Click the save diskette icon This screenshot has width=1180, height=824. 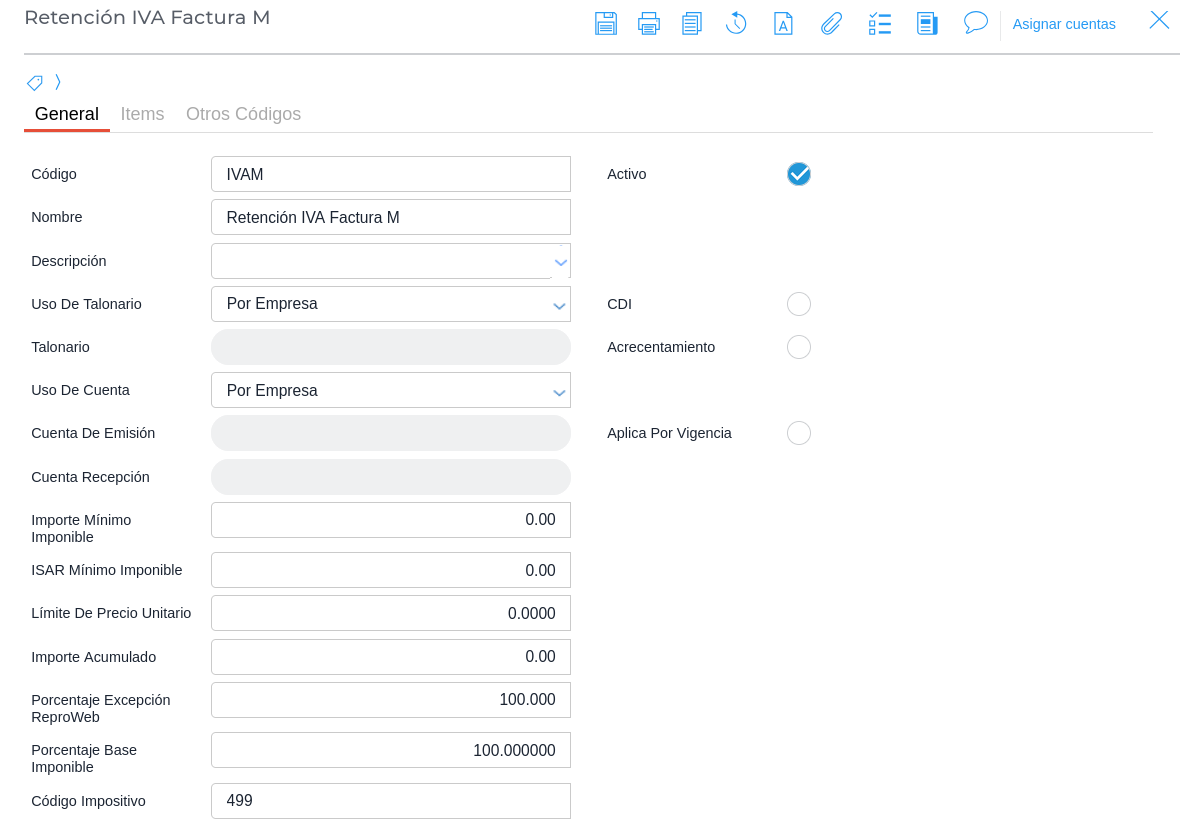pyautogui.click(x=605, y=23)
